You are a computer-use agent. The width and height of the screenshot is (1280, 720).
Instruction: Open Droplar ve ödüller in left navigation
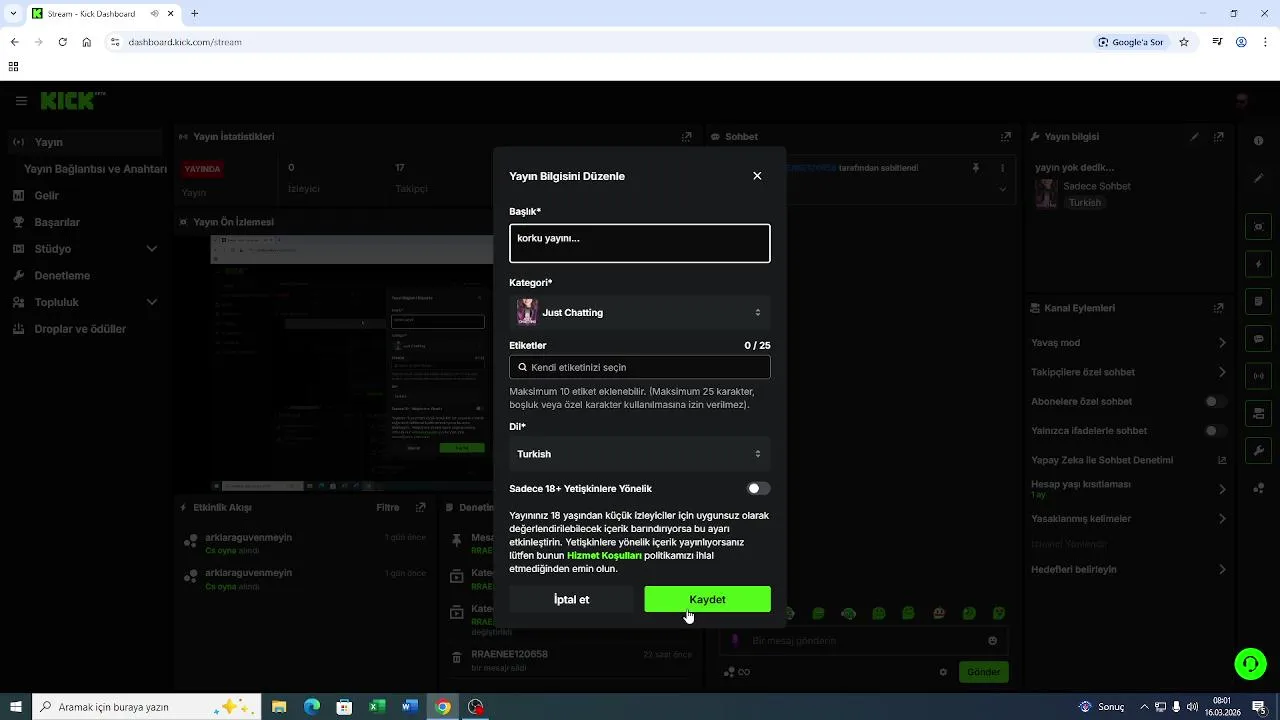80,329
